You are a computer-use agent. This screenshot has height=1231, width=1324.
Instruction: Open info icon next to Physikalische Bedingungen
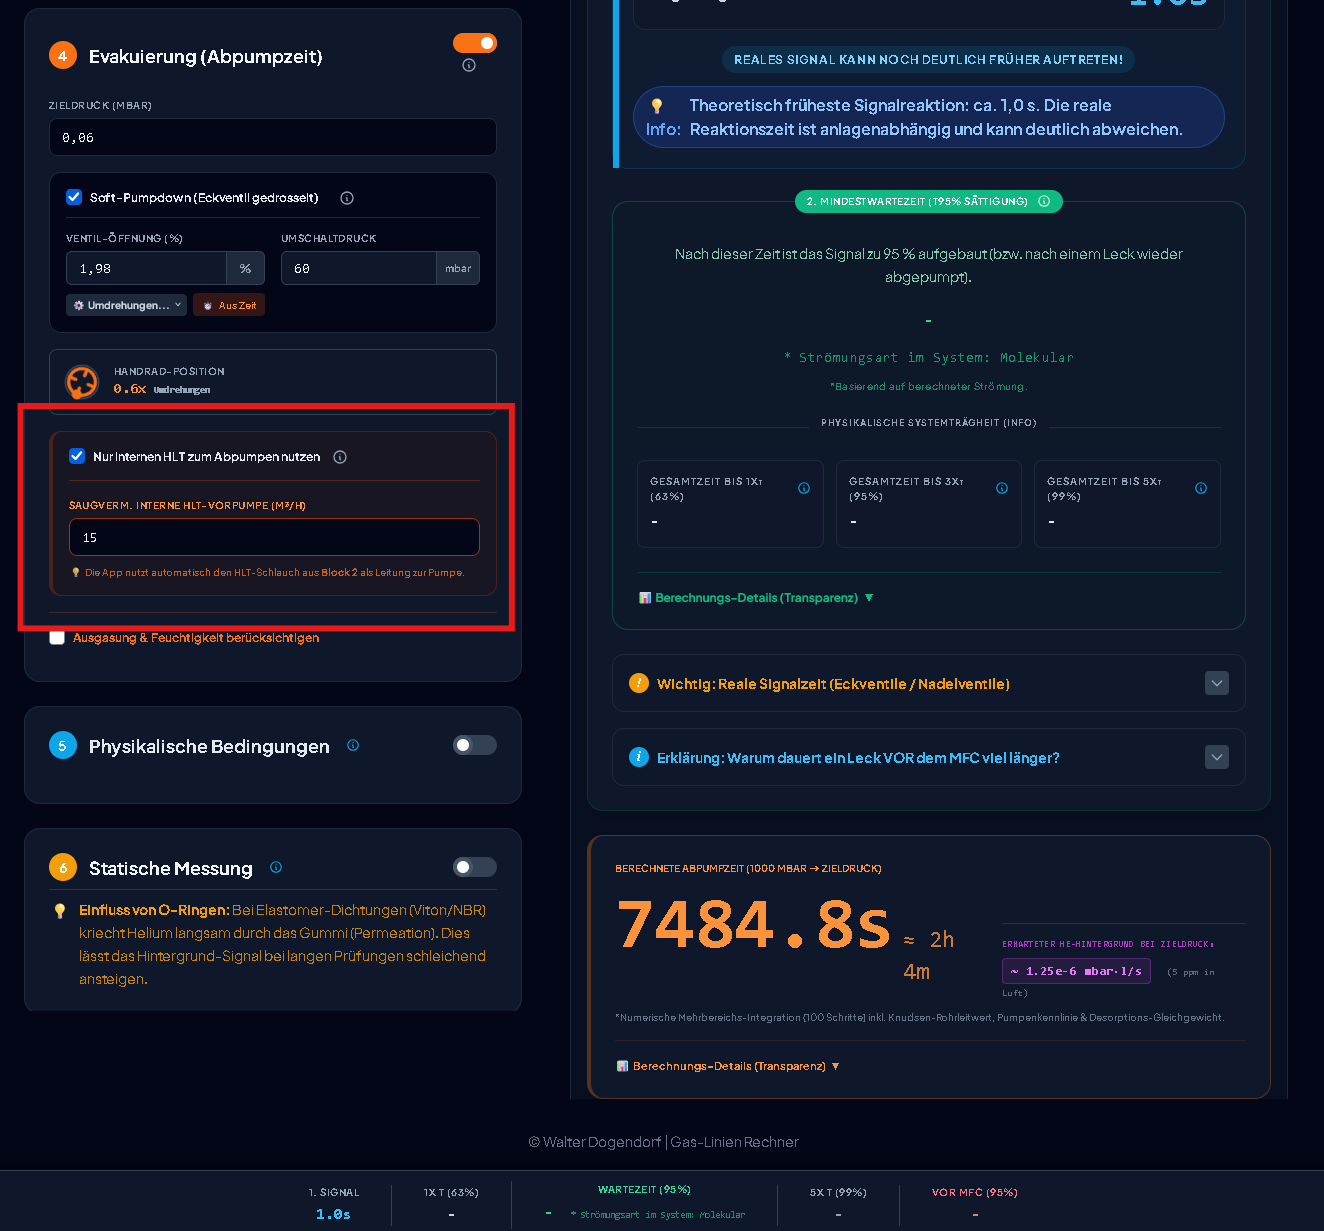tap(353, 745)
